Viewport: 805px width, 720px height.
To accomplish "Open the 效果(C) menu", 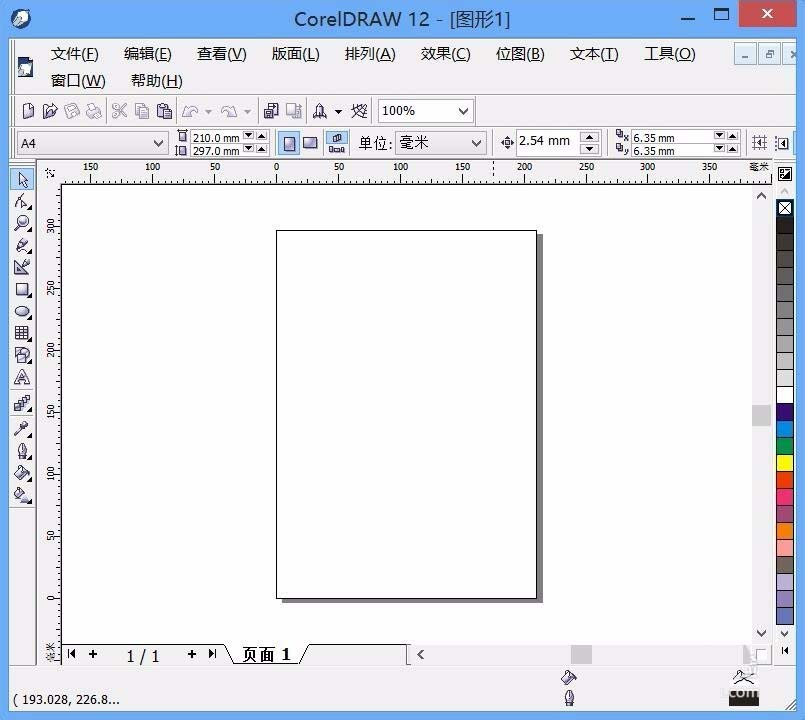I will 446,53.
